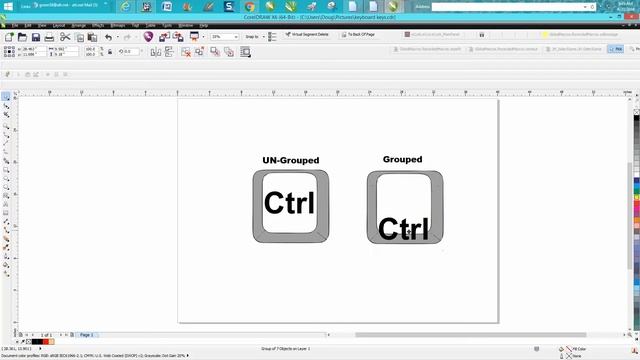Click the document palette eyedropper icon
The image size is (640, 360).
tap(23, 342)
